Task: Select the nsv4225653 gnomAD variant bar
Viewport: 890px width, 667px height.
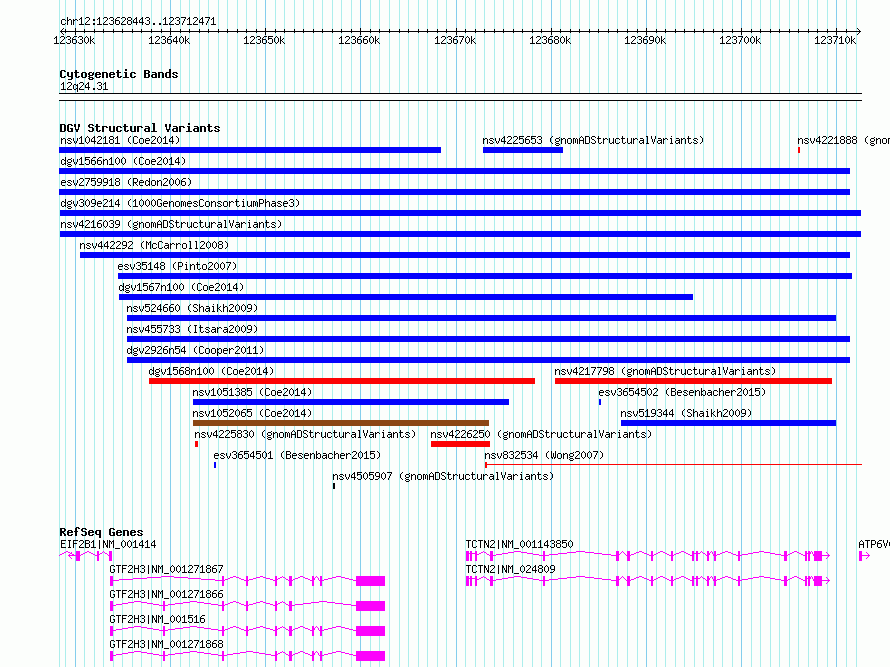Action: tap(523, 150)
